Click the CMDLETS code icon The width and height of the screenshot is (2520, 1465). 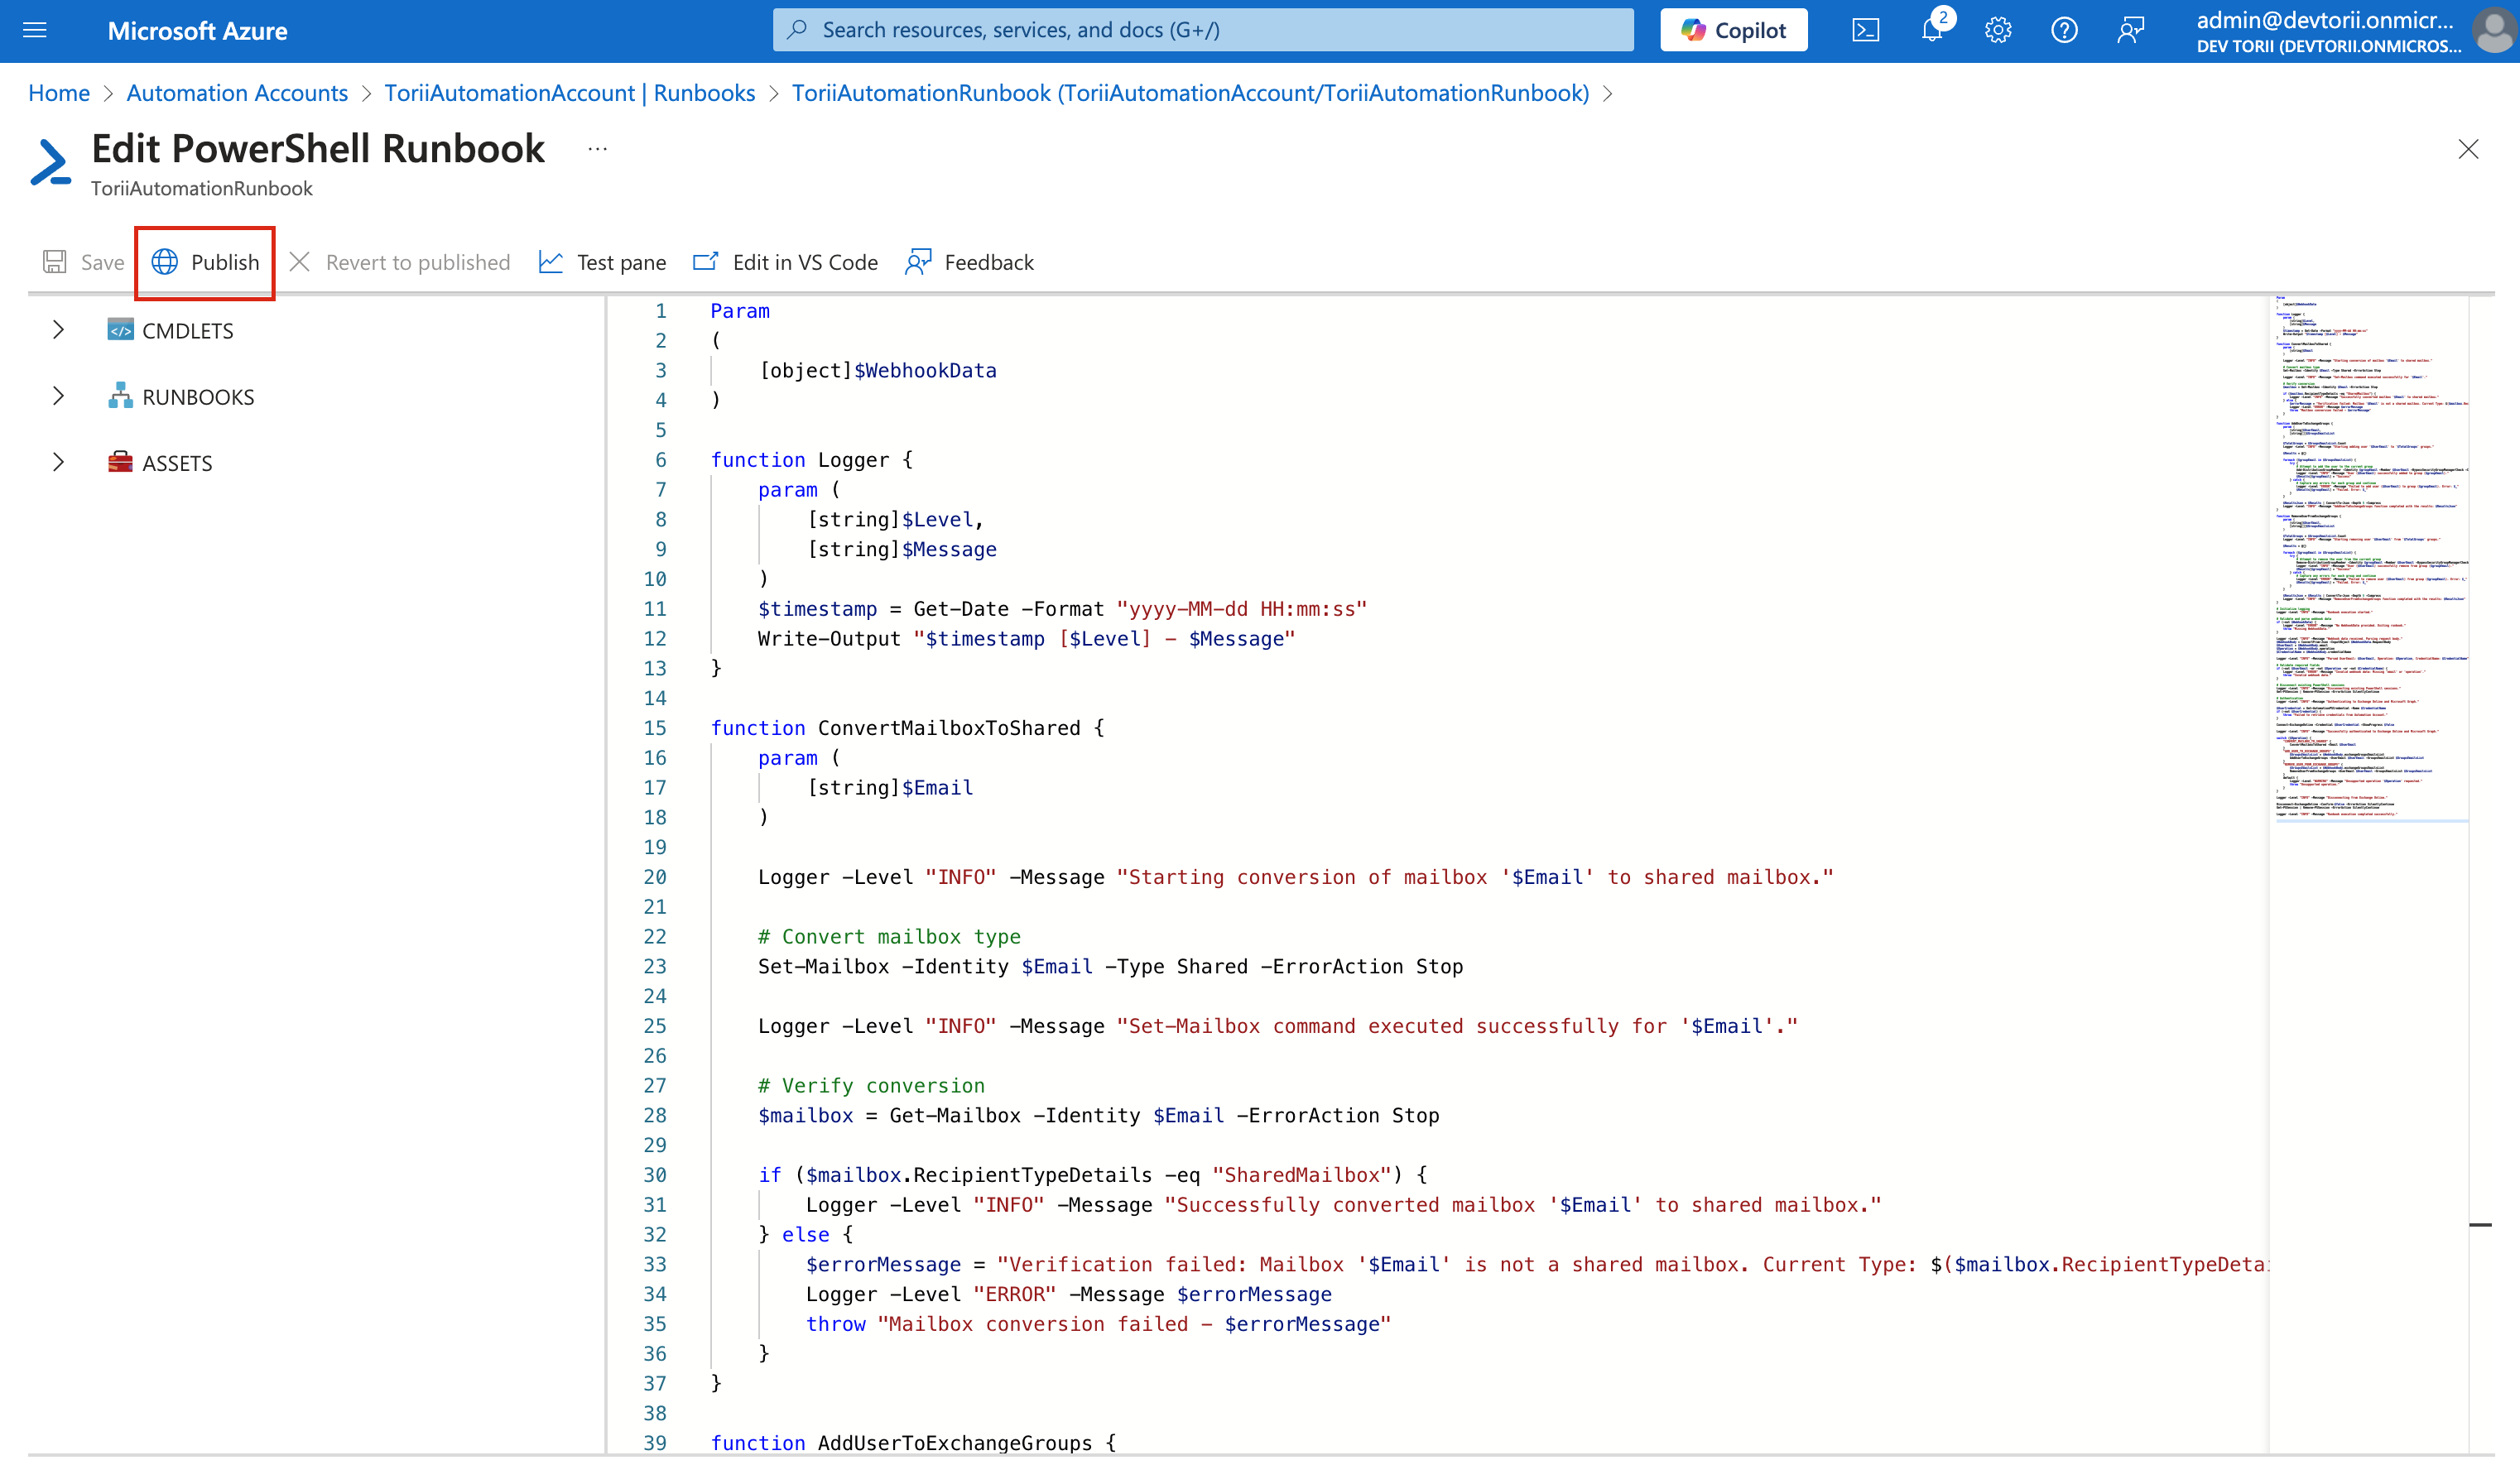[120, 330]
